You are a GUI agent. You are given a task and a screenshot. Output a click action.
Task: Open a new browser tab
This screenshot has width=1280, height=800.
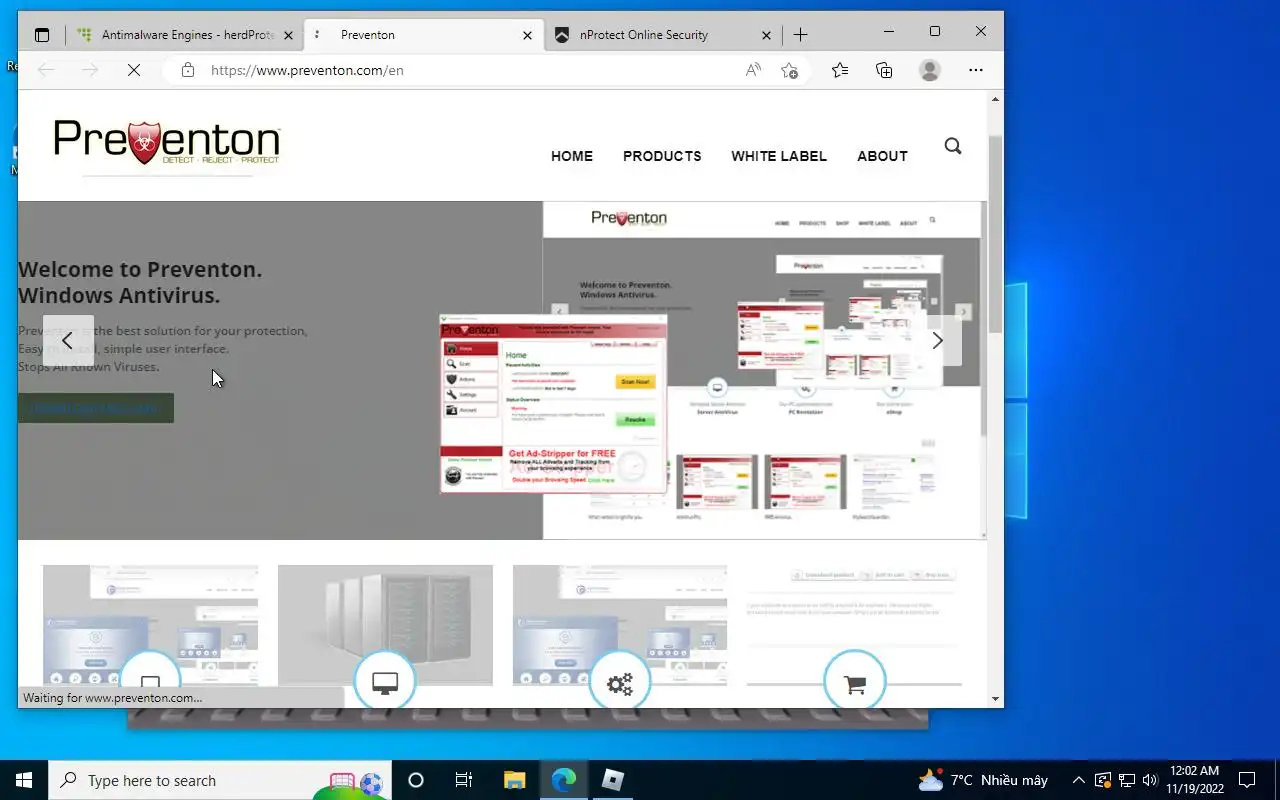coord(800,35)
